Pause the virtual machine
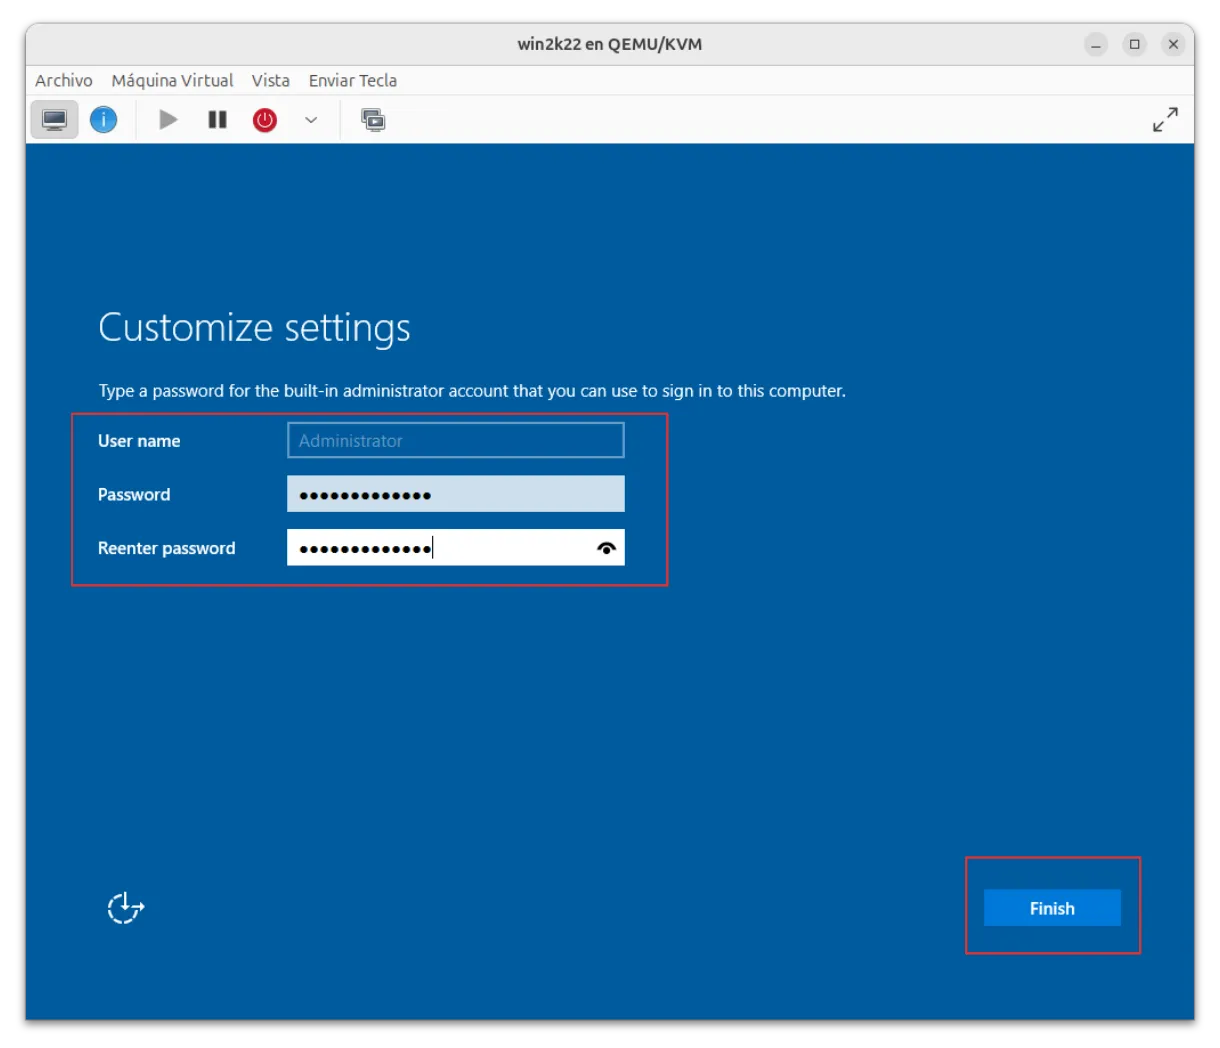 click(x=217, y=120)
